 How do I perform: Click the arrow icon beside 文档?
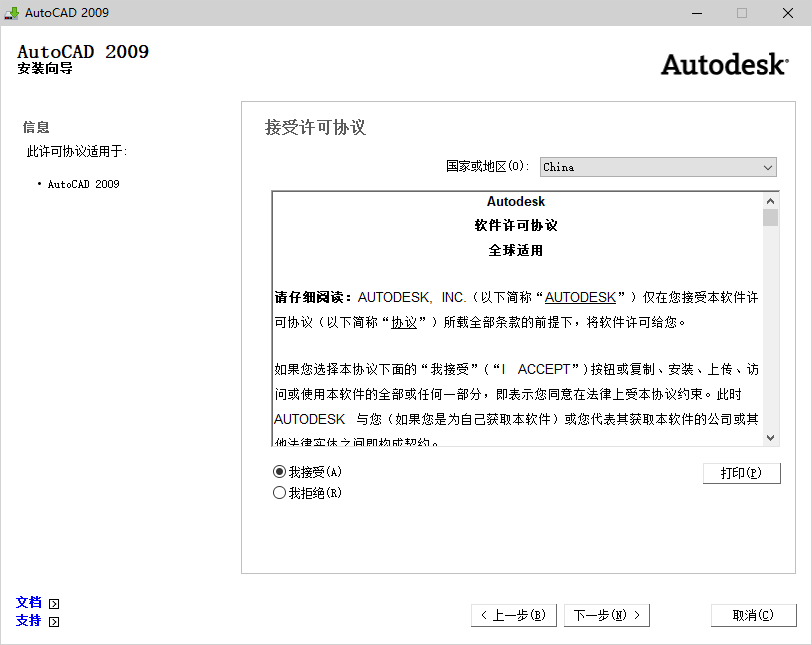point(53,602)
